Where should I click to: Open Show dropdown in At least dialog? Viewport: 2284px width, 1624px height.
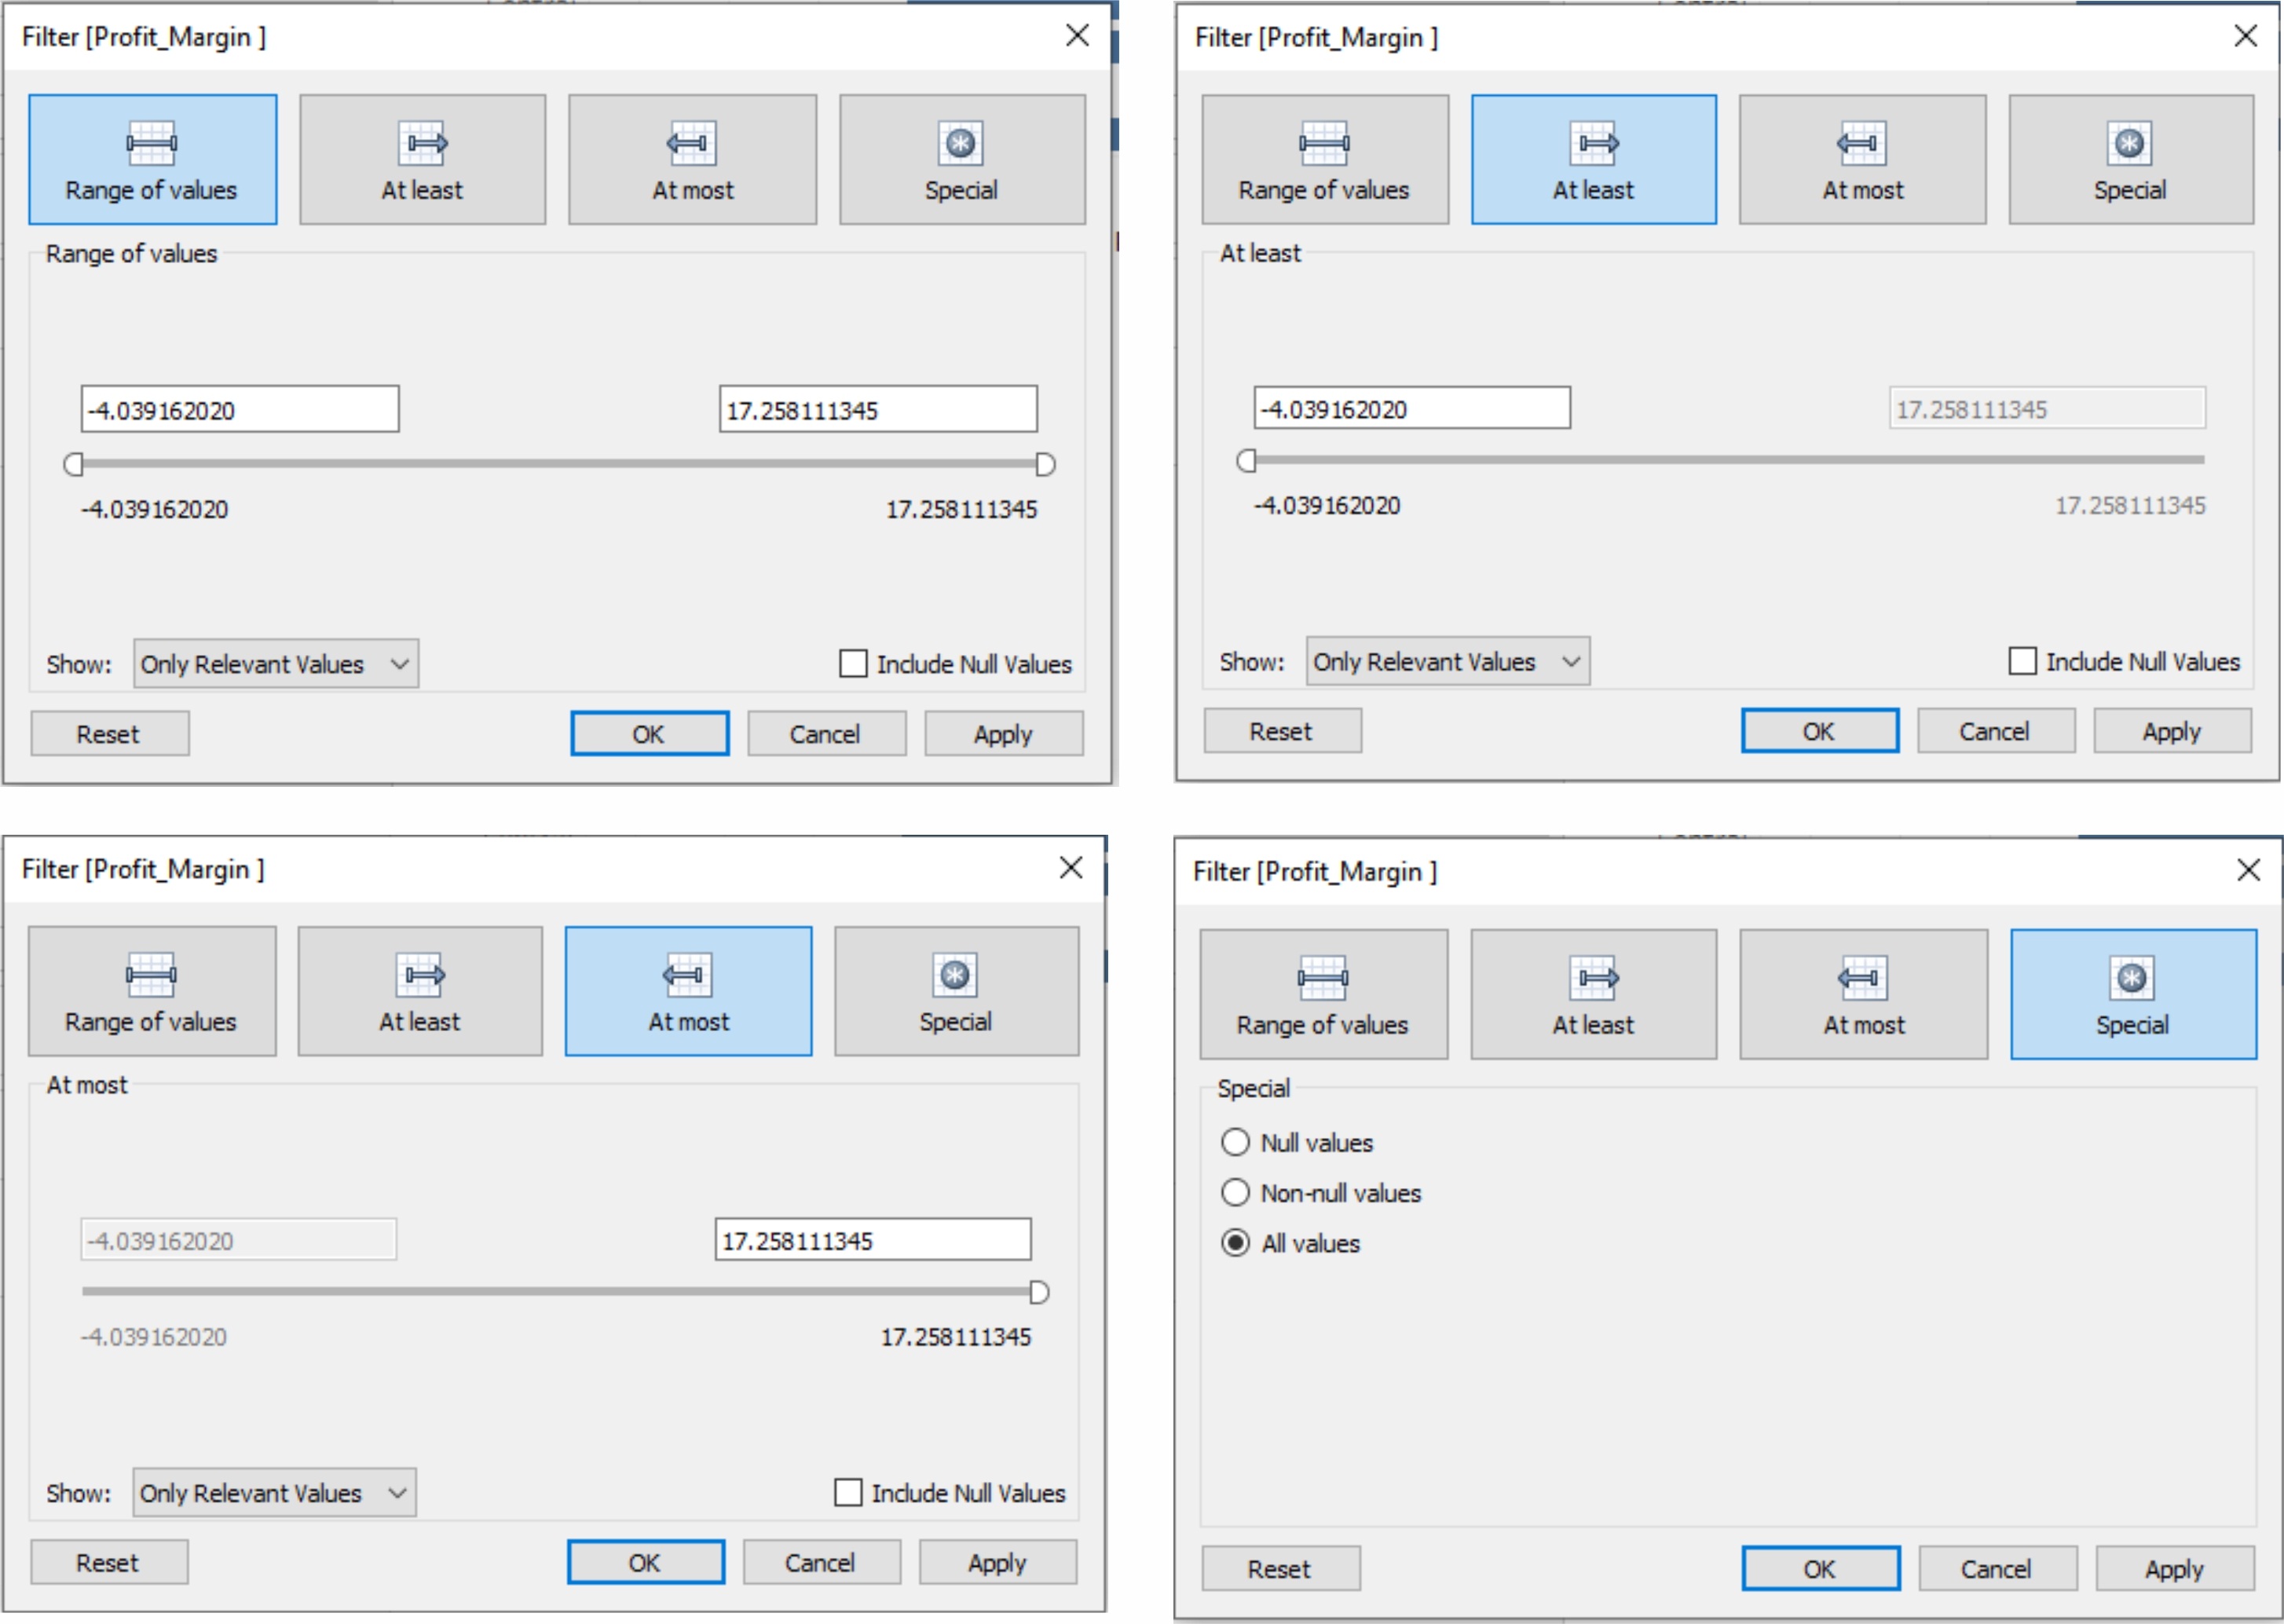click(x=1448, y=661)
